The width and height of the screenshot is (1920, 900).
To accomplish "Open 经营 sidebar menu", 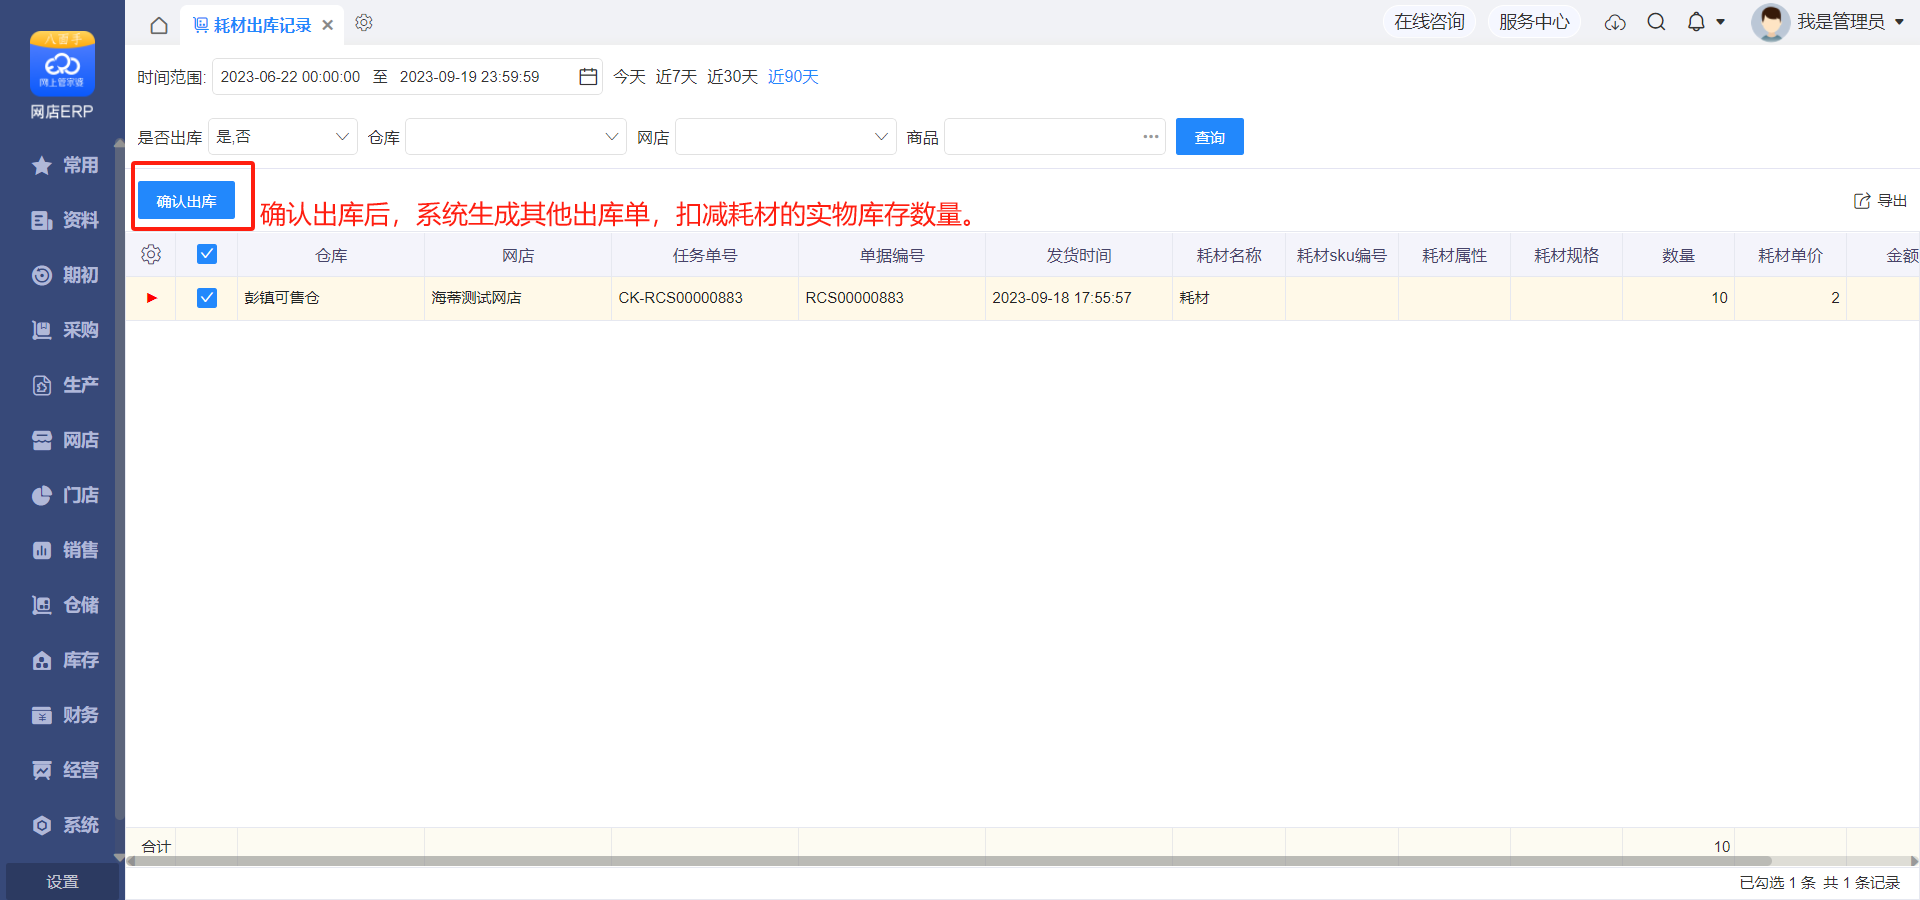I will (64, 770).
